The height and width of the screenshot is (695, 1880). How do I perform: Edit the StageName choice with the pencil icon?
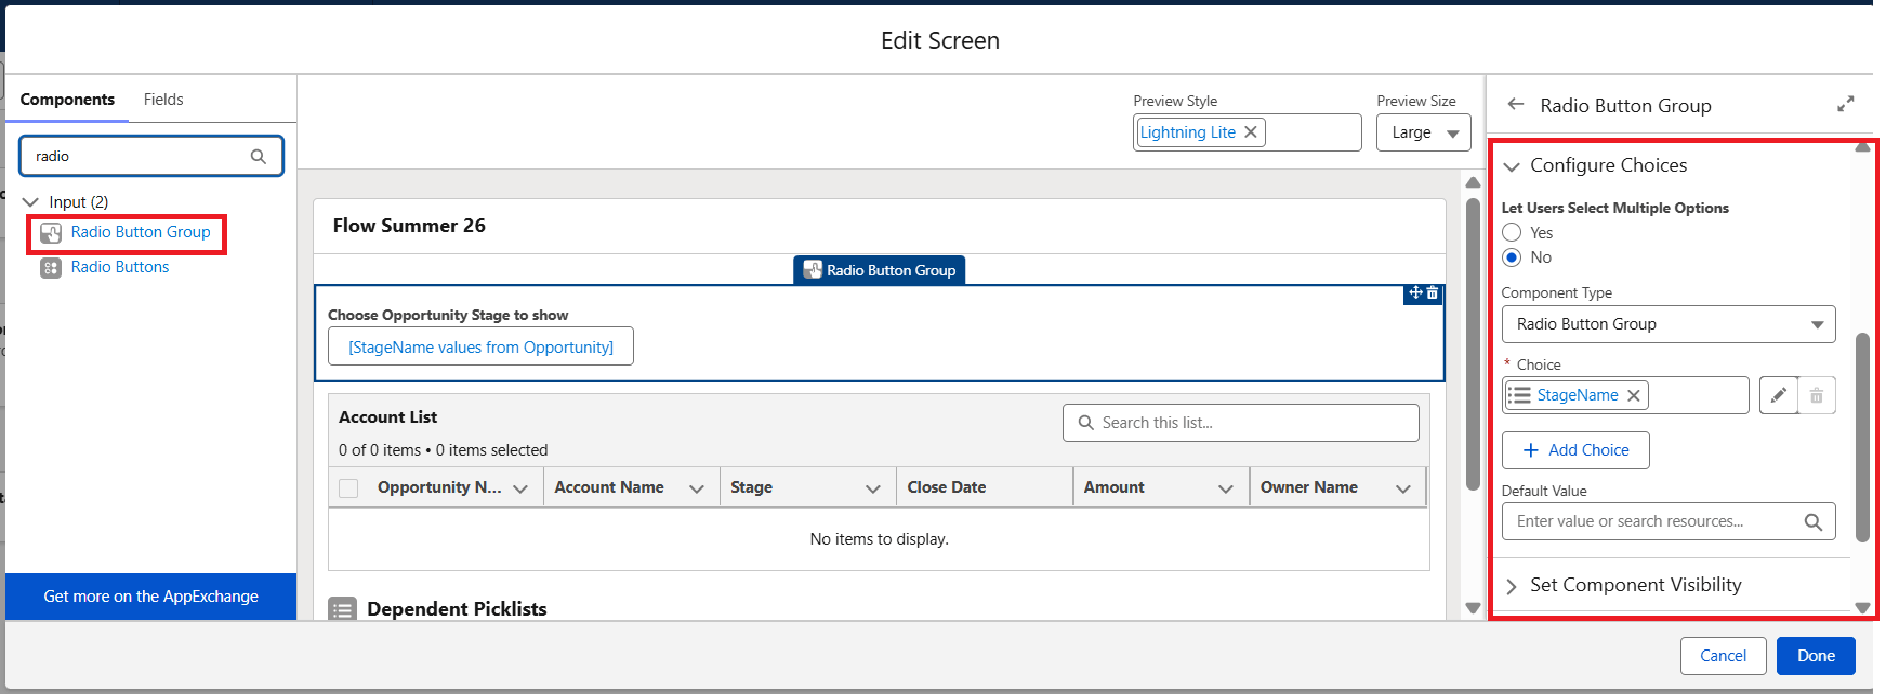click(1778, 395)
